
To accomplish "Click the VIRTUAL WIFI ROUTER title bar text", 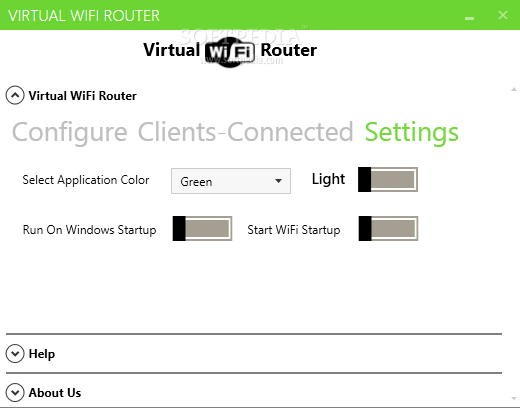I will click(84, 16).
